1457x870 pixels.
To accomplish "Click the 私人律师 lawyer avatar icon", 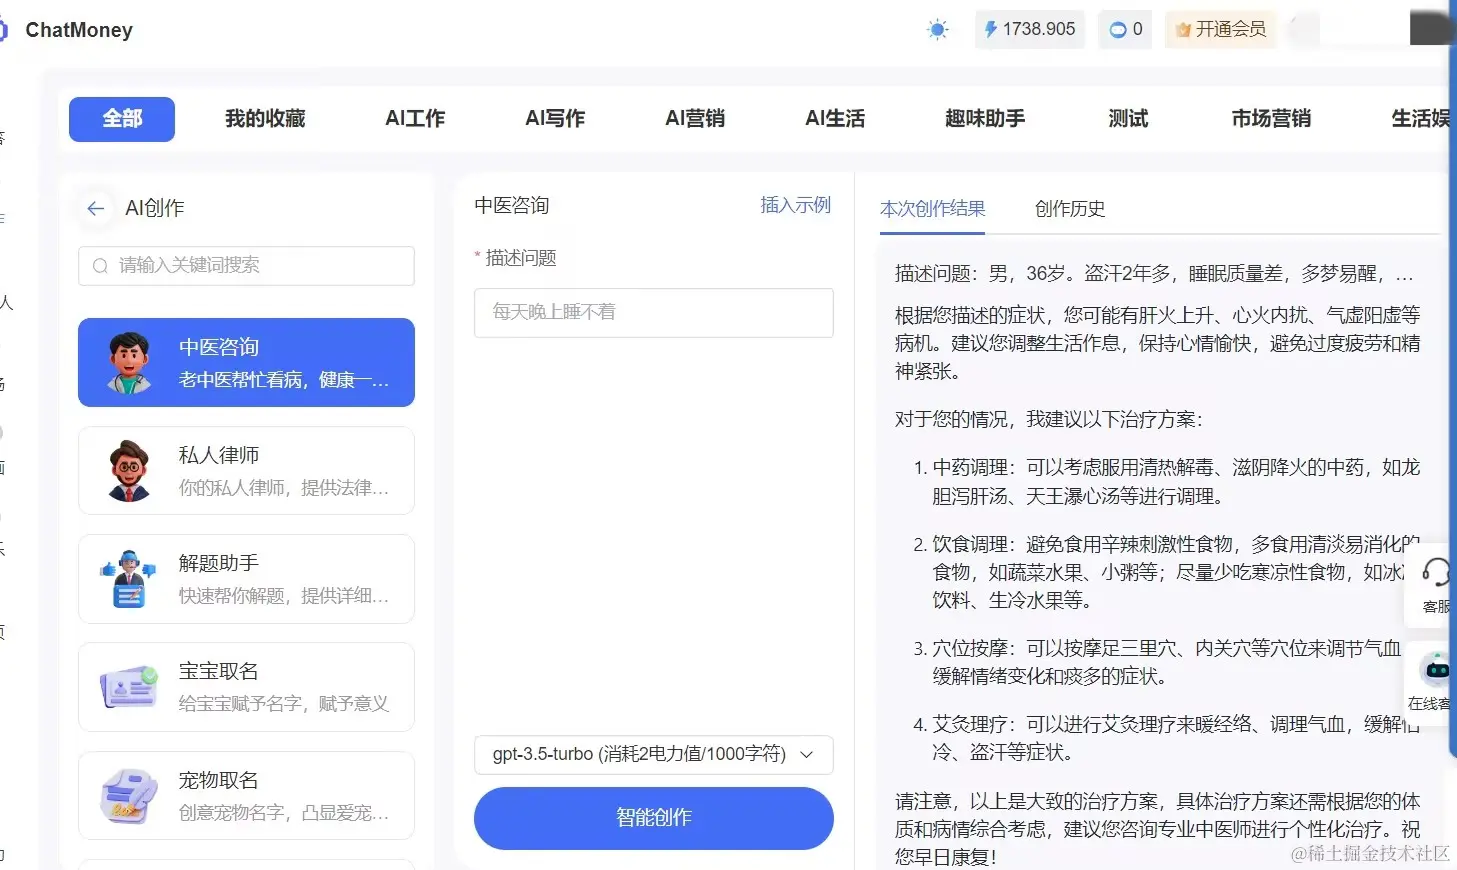I will 129,470.
